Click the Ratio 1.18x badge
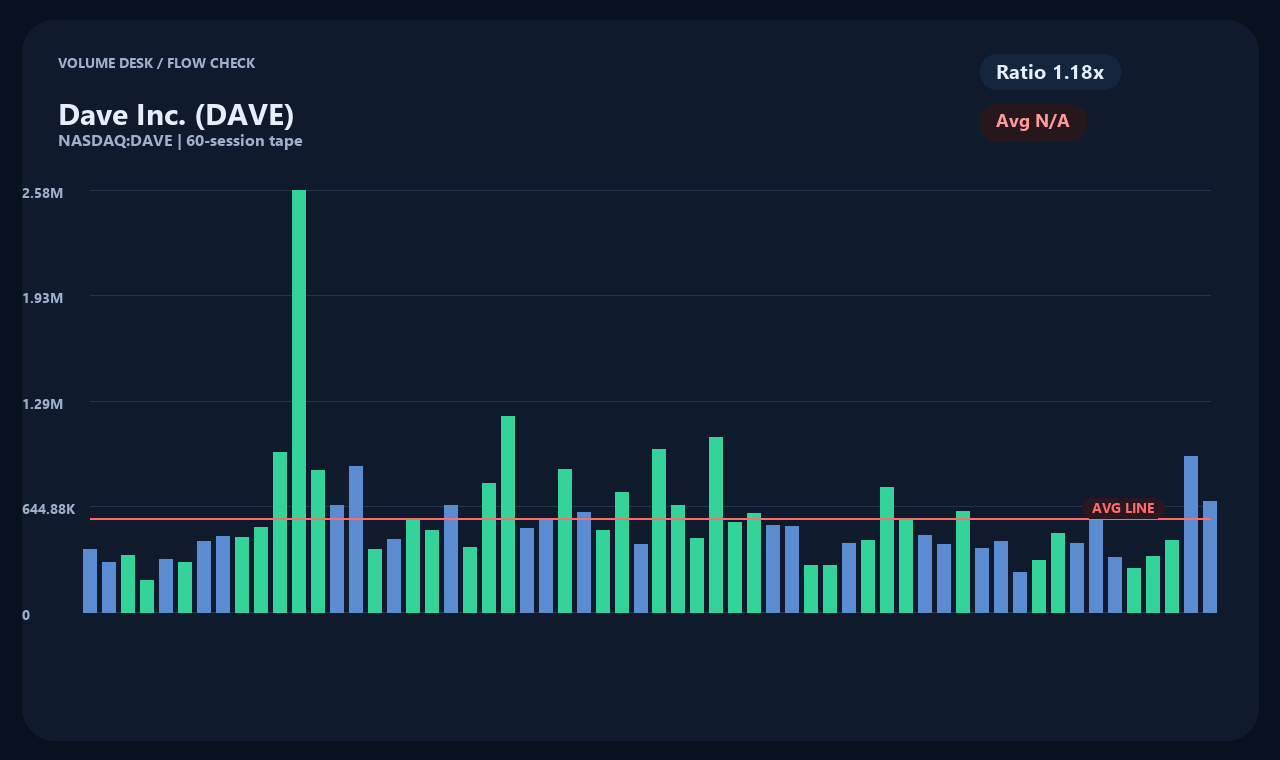This screenshot has height=760, width=1280. [x=1050, y=72]
